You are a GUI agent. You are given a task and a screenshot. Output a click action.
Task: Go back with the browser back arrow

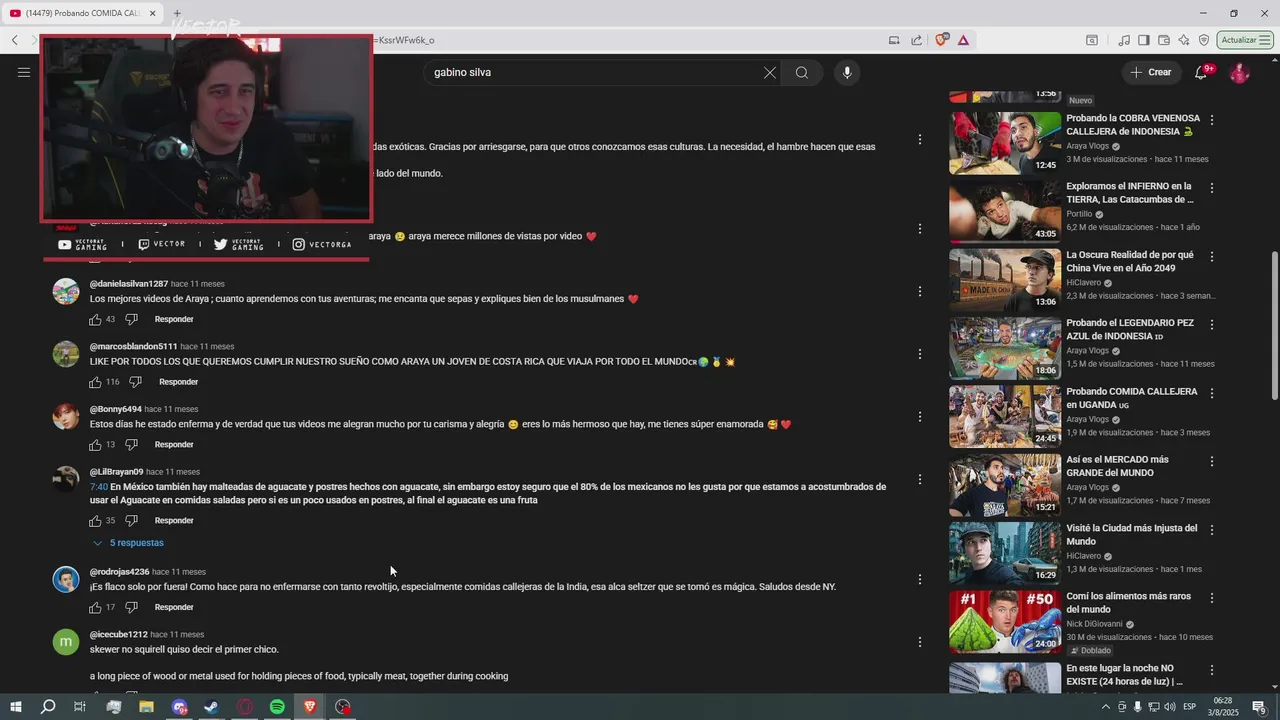15,40
